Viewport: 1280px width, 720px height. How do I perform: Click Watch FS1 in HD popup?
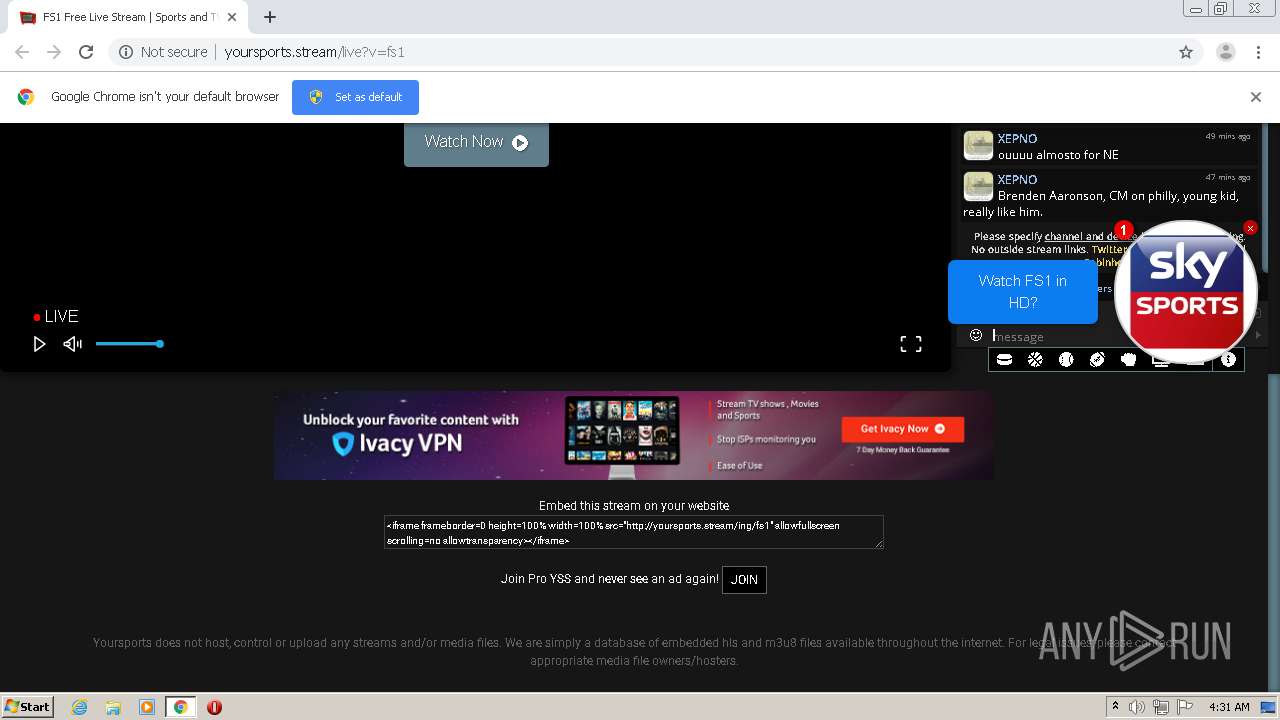click(1022, 291)
